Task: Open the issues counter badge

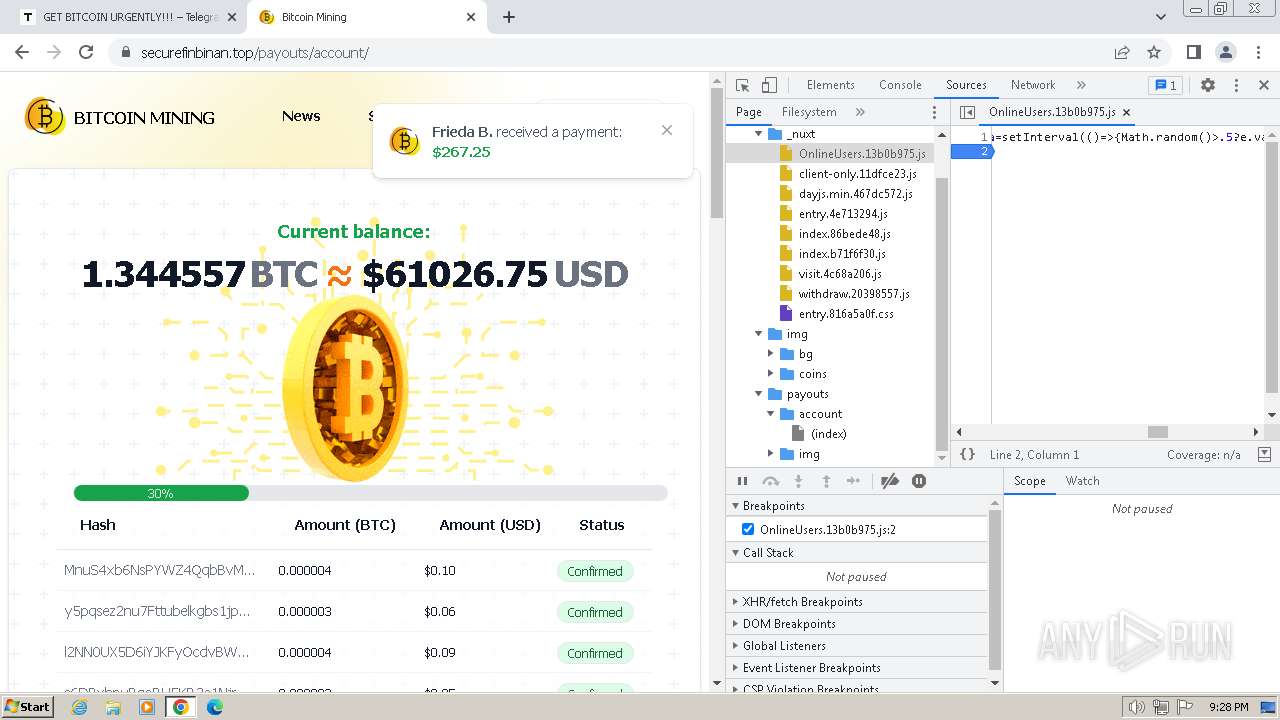Action: [1165, 85]
